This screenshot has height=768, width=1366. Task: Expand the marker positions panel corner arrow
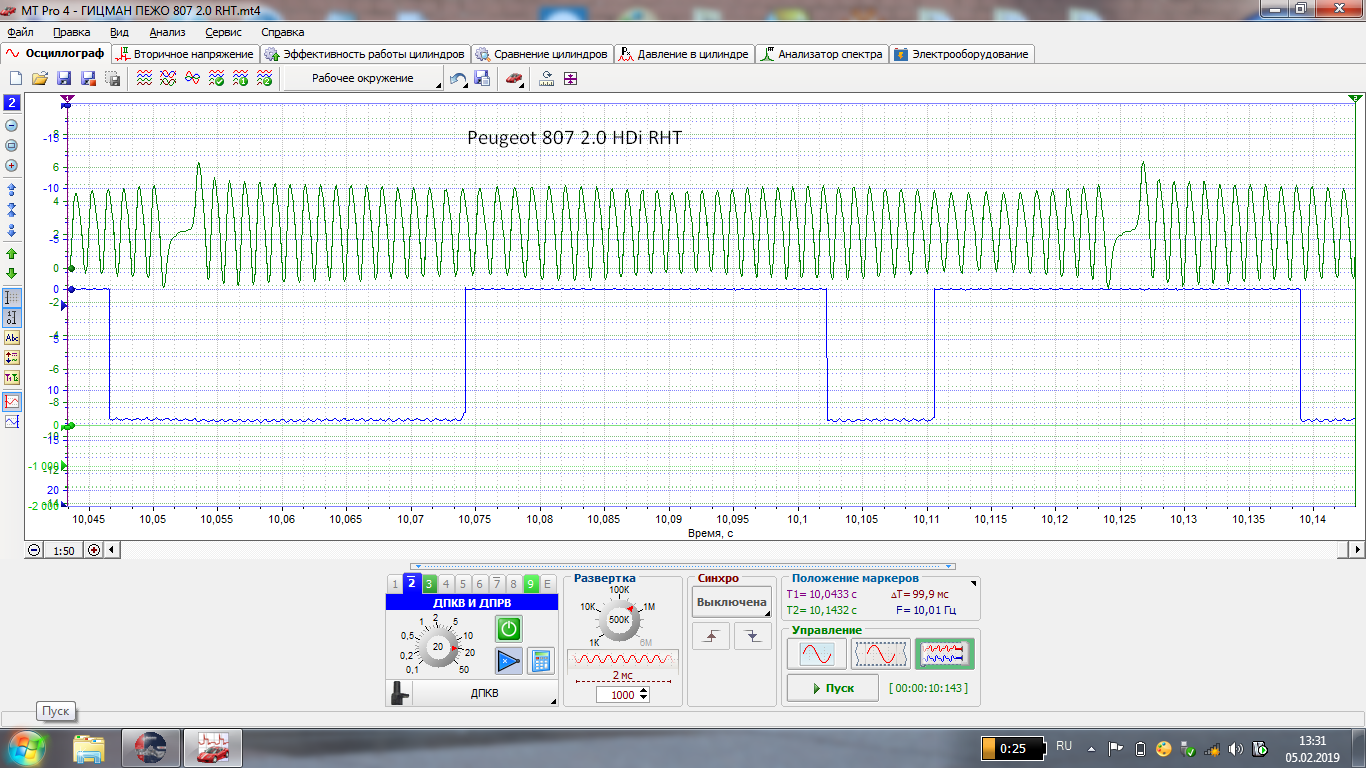click(x=974, y=582)
